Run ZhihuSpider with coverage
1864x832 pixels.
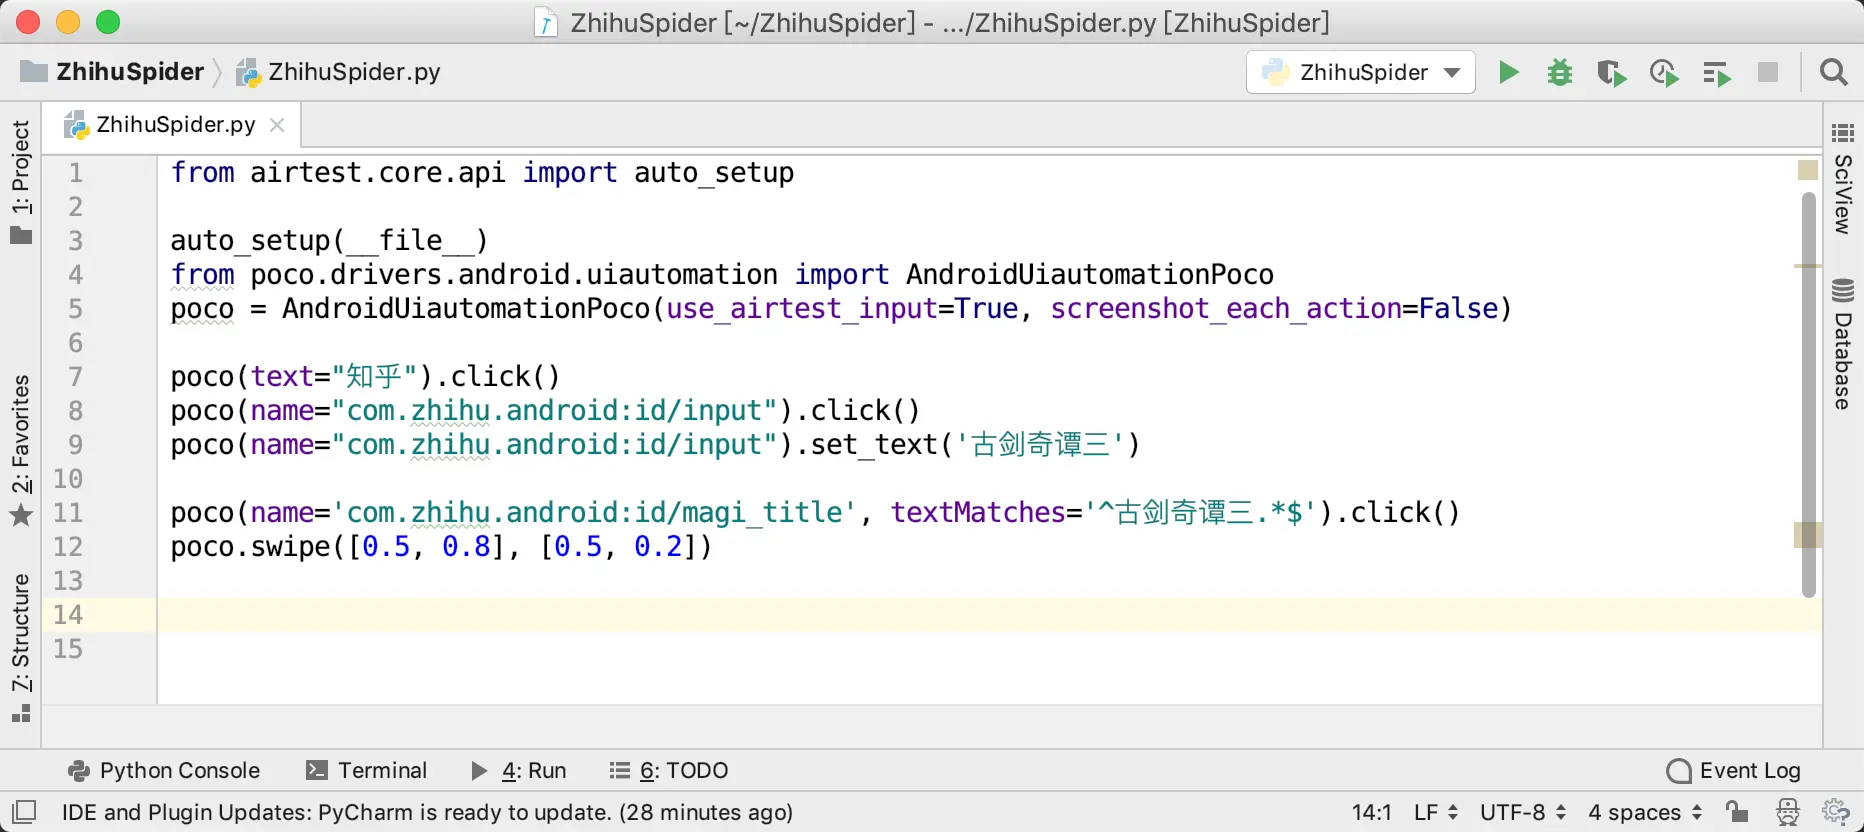point(1612,72)
